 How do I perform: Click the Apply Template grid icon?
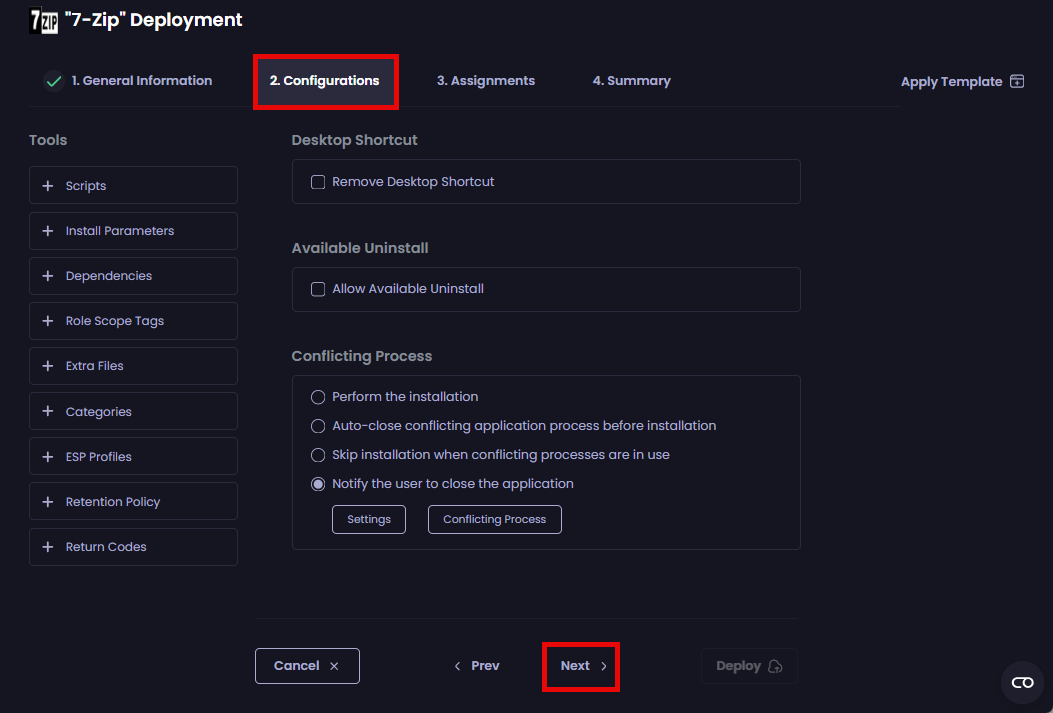point(1017,81)
